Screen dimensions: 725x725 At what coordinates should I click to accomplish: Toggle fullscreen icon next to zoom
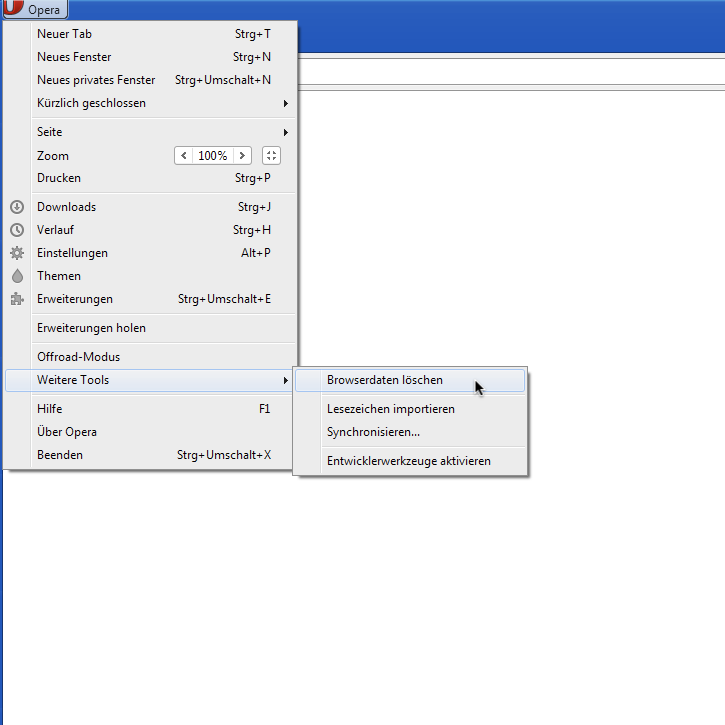271,155
